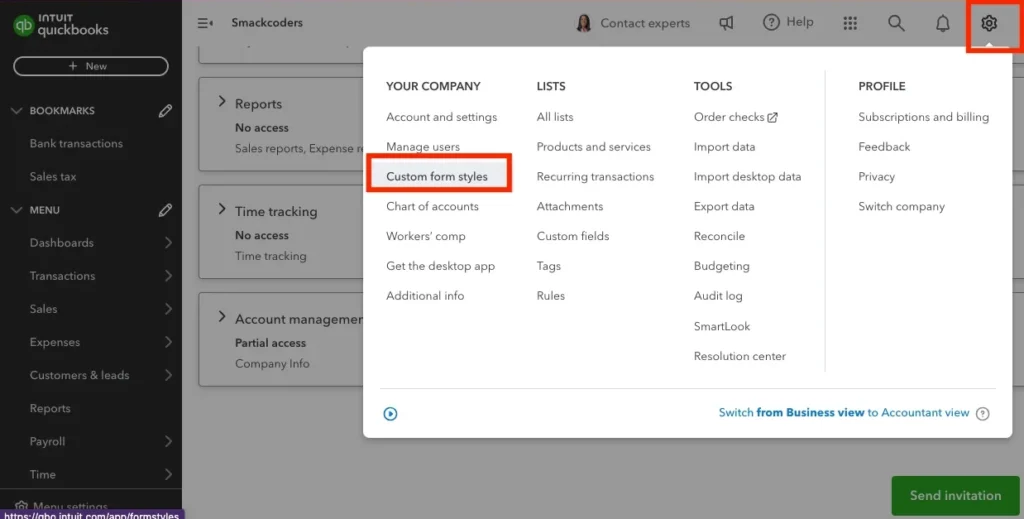Open Privacy under Profile
Image resolution: width=1024 pixels, height=519 pixels.
point(876,177)
